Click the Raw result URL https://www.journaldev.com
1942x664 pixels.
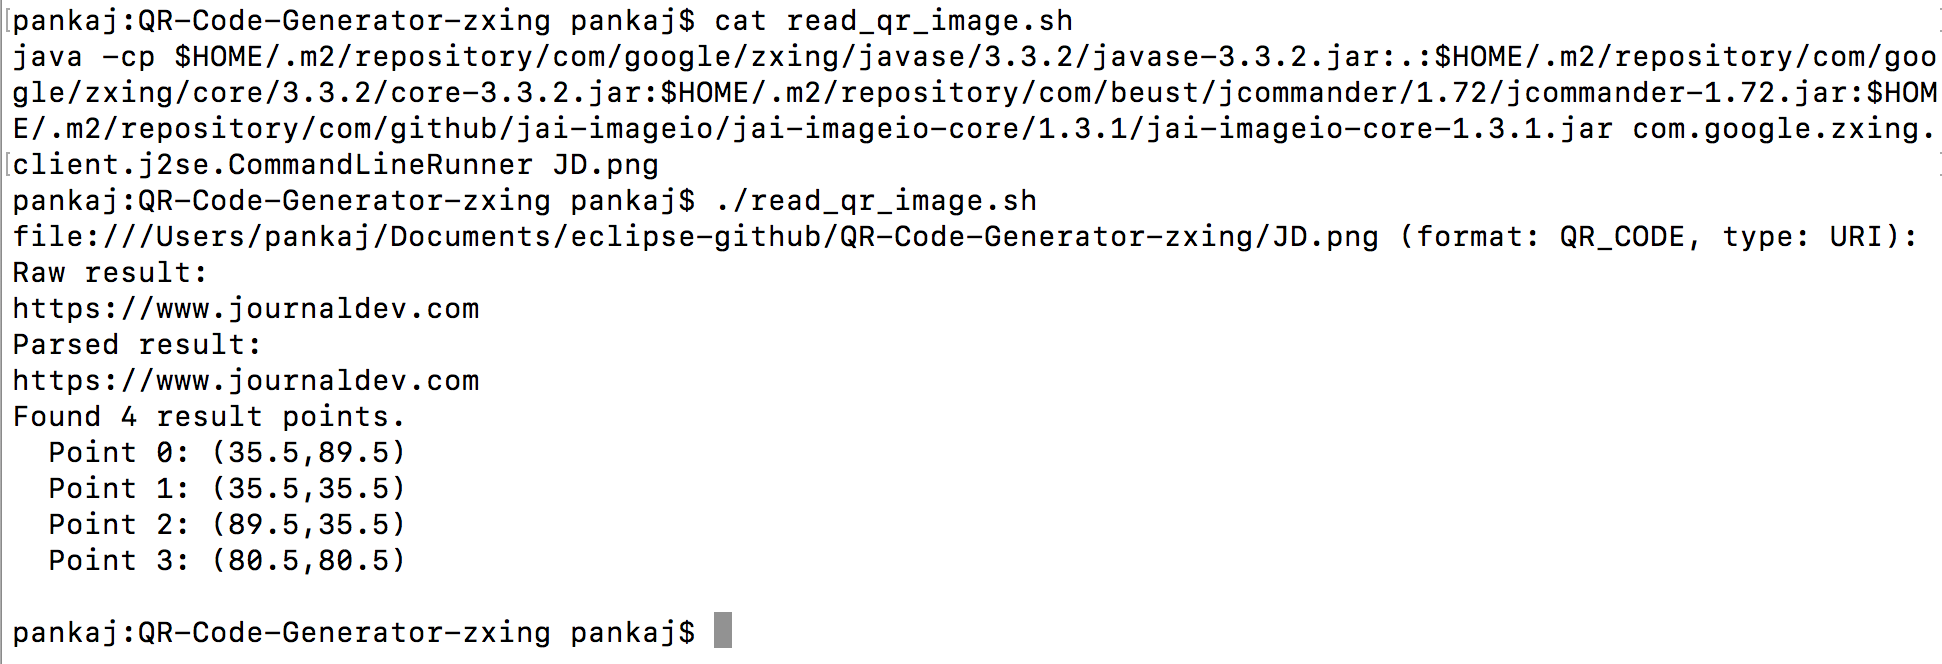click(246, 309)
